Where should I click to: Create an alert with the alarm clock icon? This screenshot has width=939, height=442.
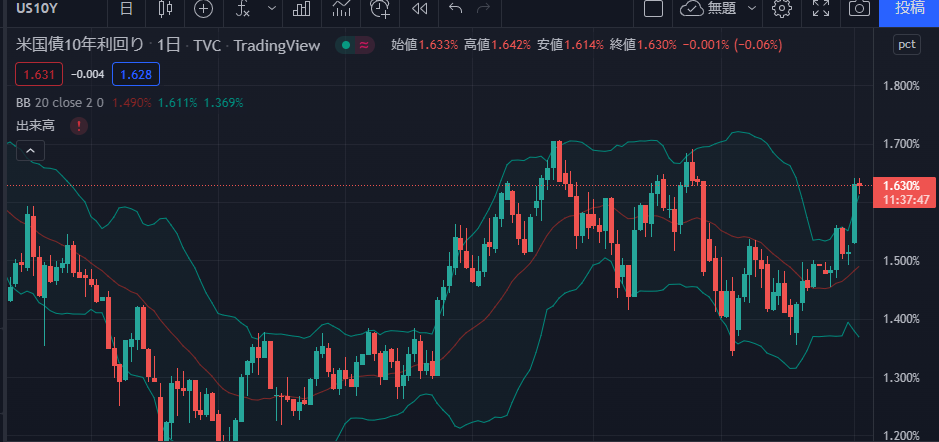coord(381,9)
